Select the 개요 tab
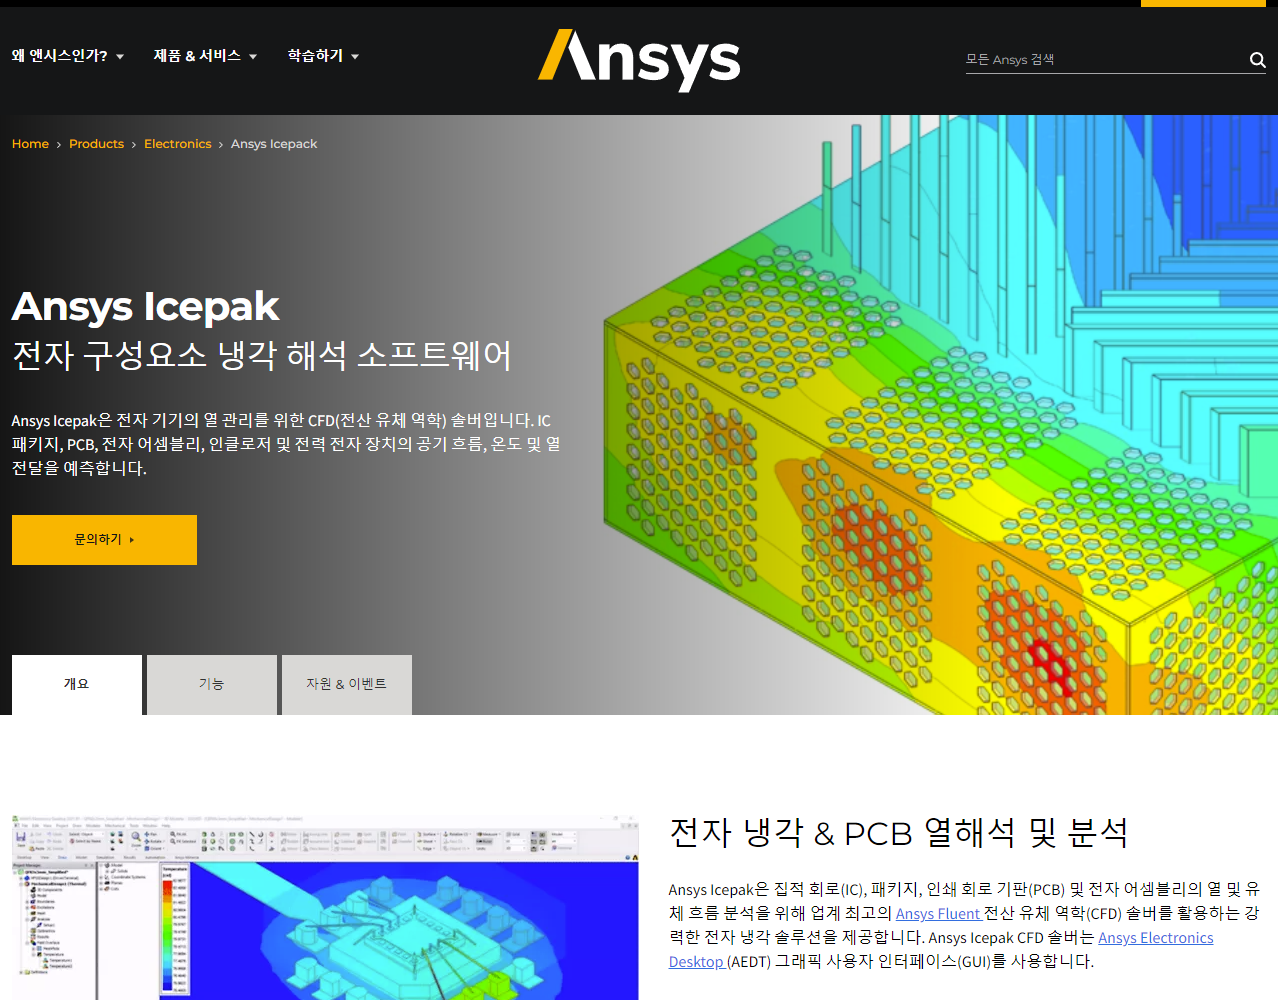This screenshot has height=1000, width=1278. (x=77, y=685)
